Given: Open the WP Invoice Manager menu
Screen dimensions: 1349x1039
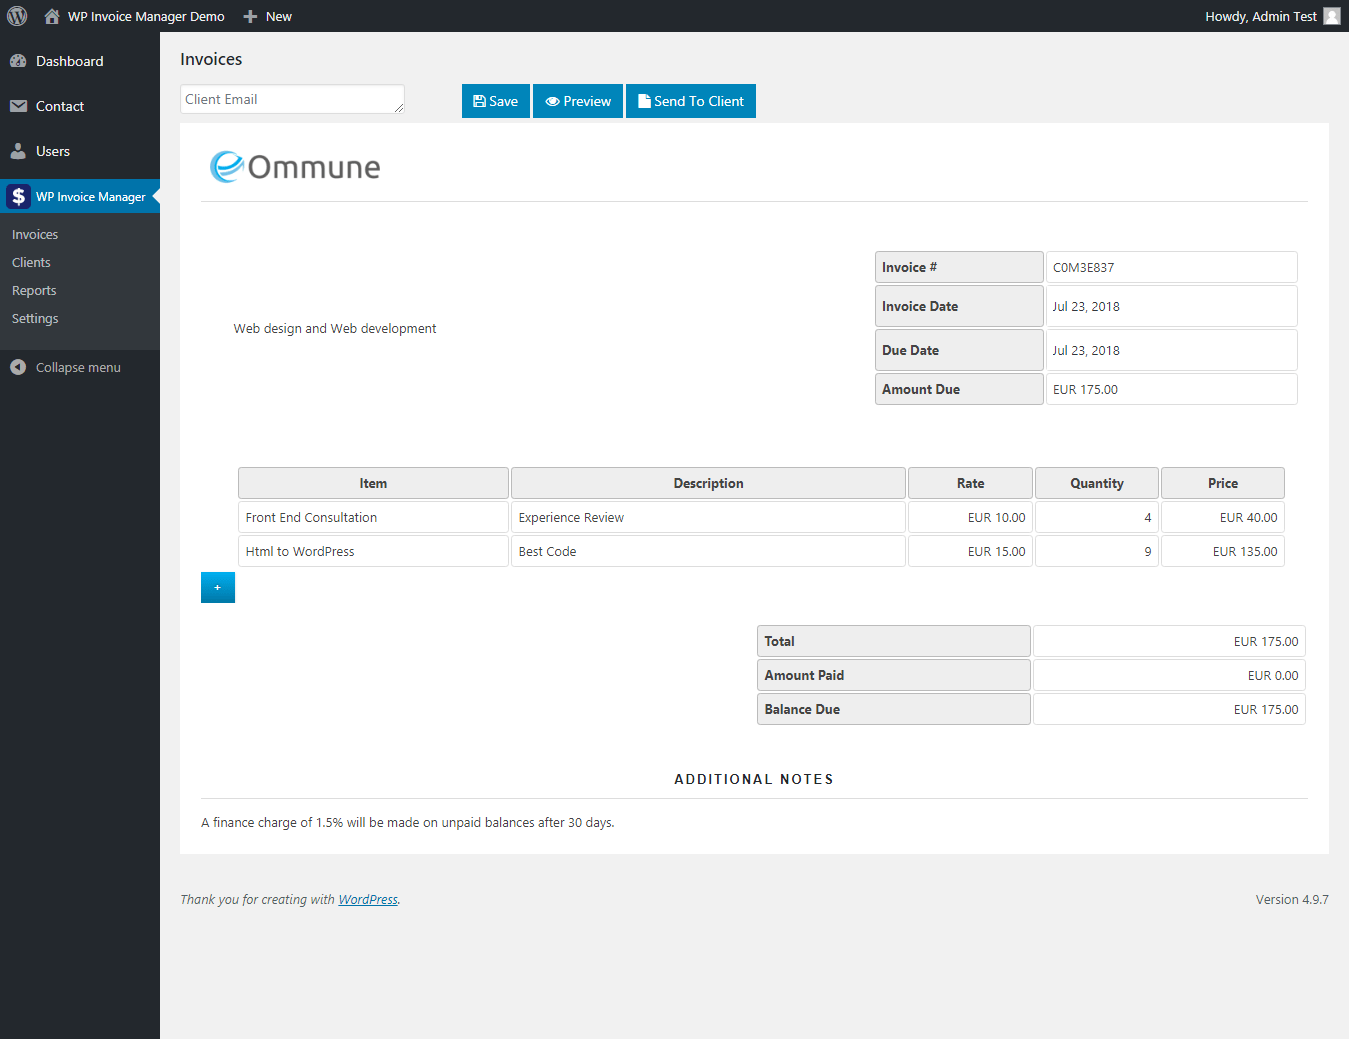Looking at the screenshot, I should [x=80, y=196].
